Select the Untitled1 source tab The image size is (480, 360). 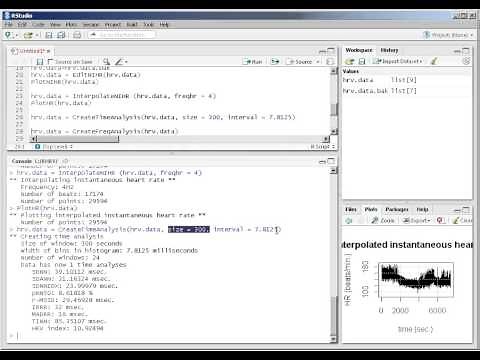click(x=30, y=51)
